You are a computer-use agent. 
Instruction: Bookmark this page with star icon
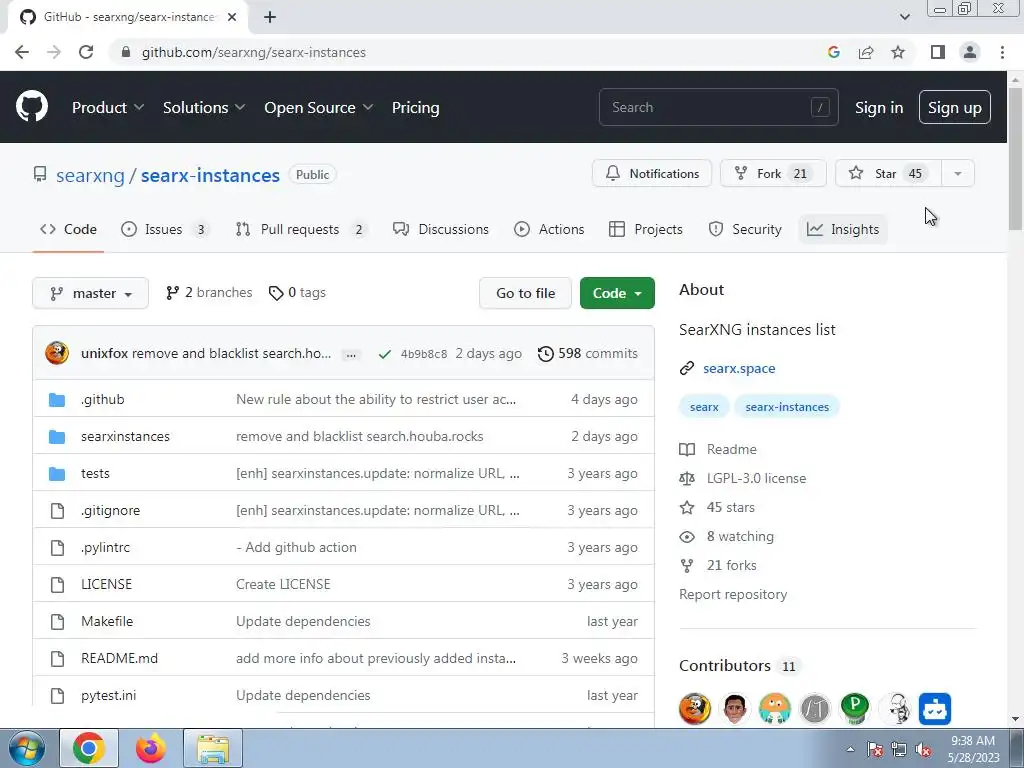(x=898, y=52)
